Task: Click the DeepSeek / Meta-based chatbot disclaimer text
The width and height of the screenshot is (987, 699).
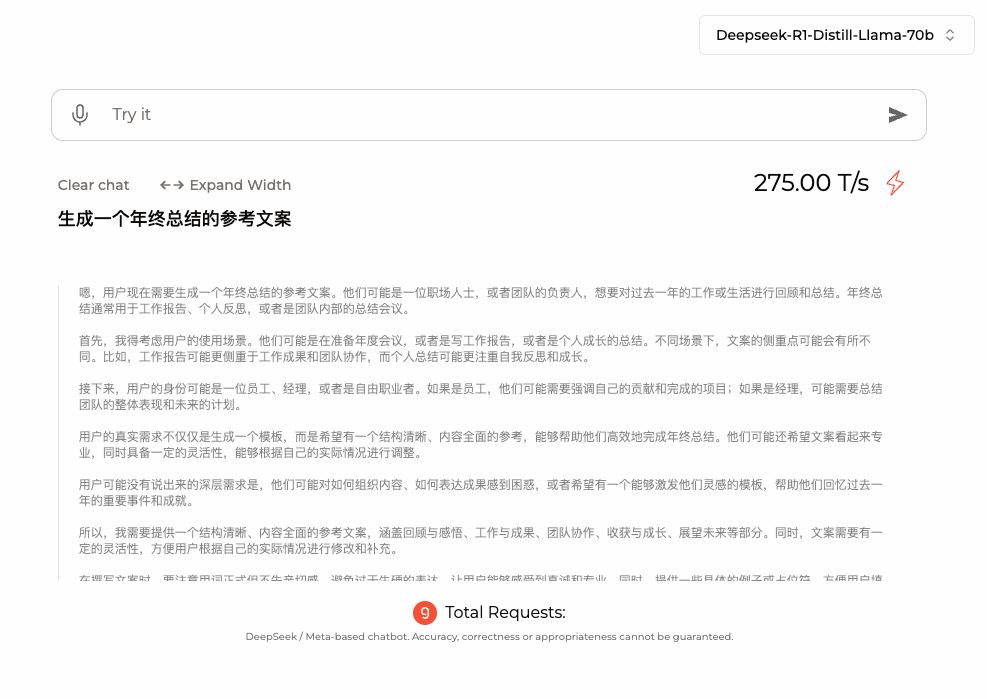Action: click(489, 637)
